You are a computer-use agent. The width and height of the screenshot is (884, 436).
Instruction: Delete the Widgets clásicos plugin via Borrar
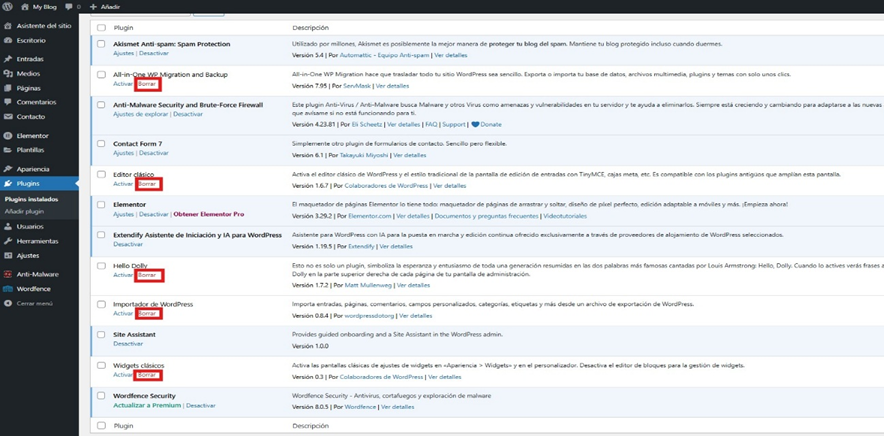(148, 375)
